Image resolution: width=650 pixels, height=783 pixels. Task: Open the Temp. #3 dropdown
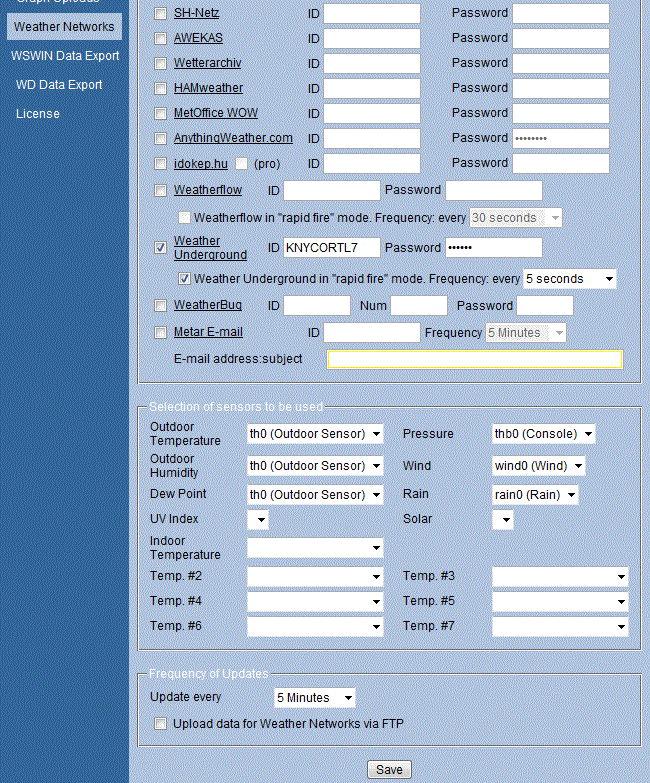click(560, 577)
